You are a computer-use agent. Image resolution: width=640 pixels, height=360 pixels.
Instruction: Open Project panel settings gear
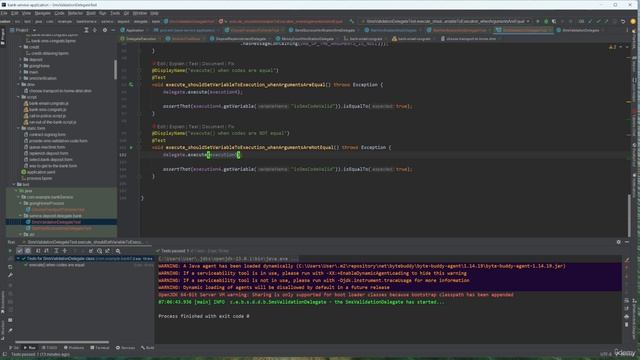[104, 30]
